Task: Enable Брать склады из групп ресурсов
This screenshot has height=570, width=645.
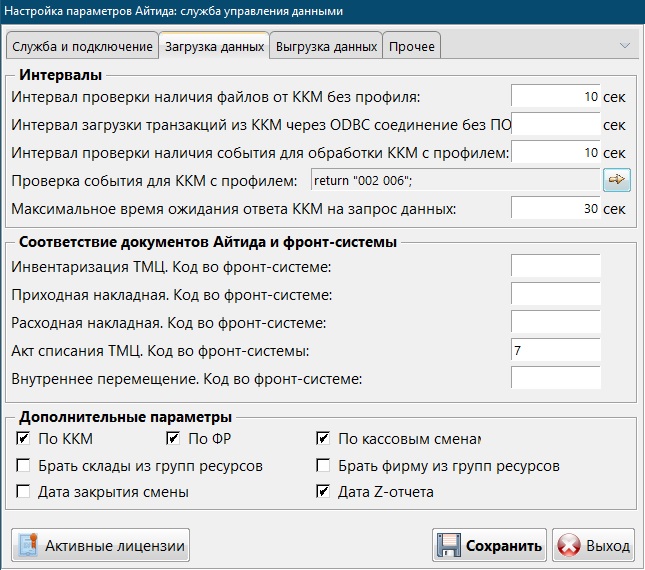Action: click(x=23, y=466)
